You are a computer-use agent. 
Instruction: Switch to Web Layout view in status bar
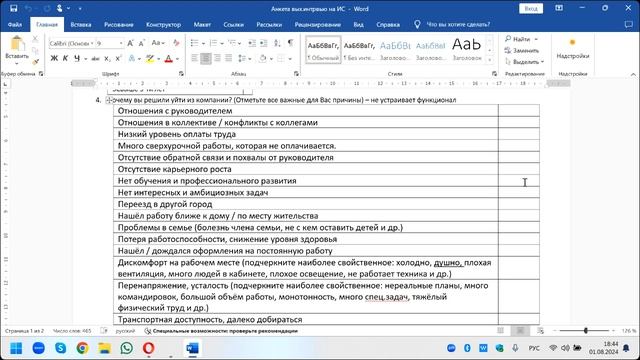click(x=540, y=331)
